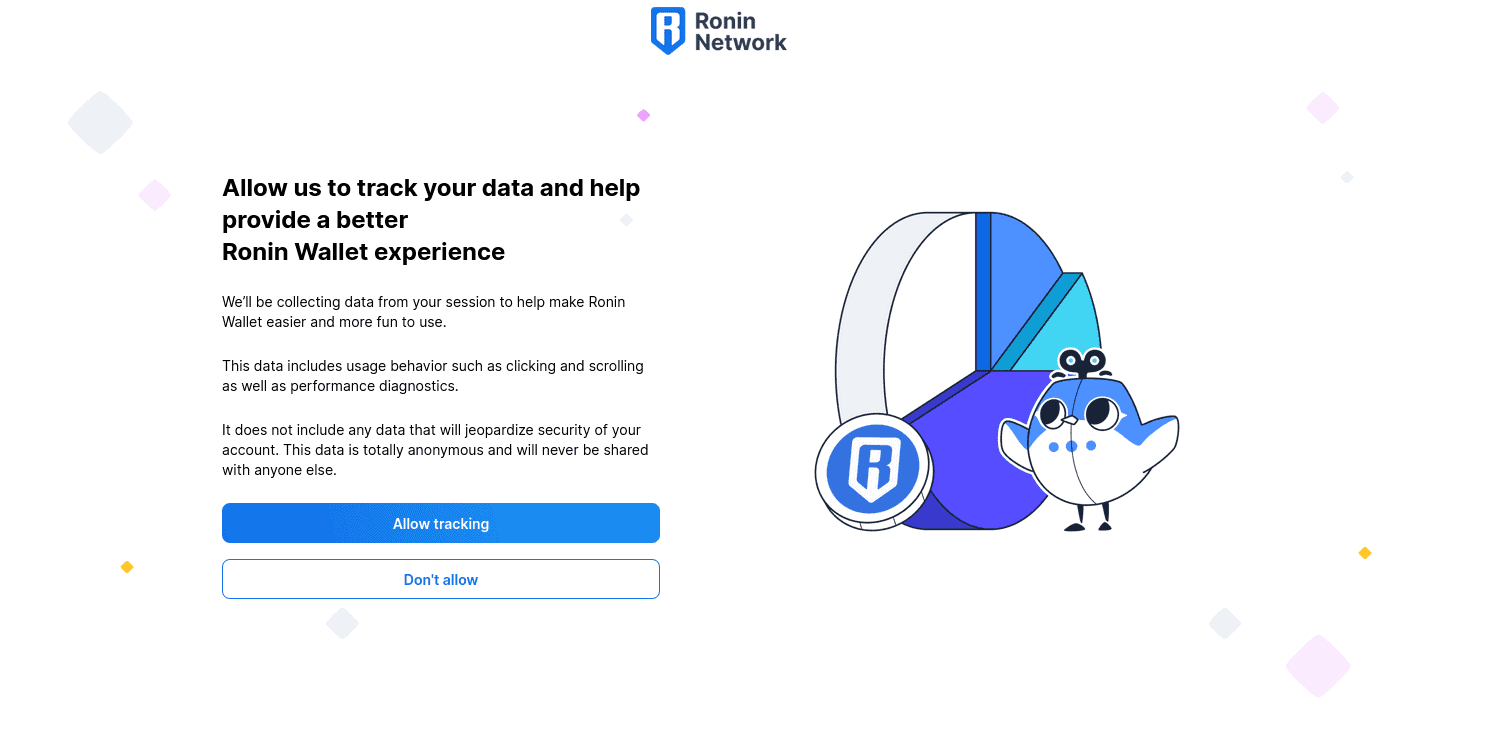Click the paragraph about collecting session data
The image size is (1493, 732).
[423, 312]
